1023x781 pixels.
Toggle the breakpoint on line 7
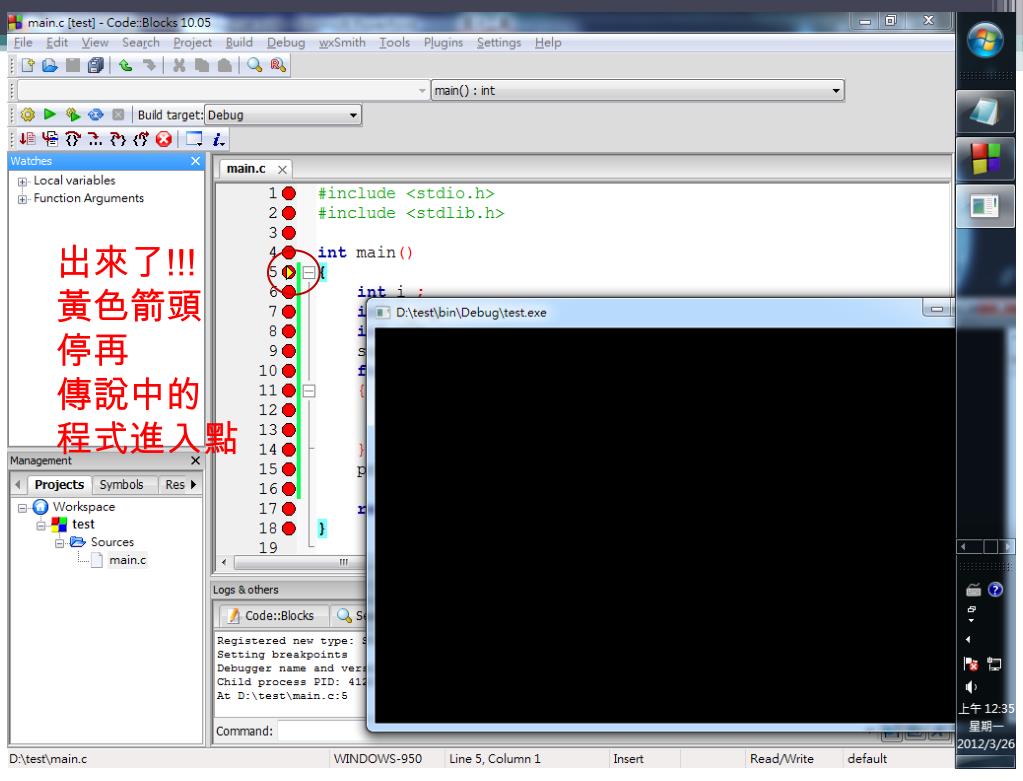(x=289, y=311)
